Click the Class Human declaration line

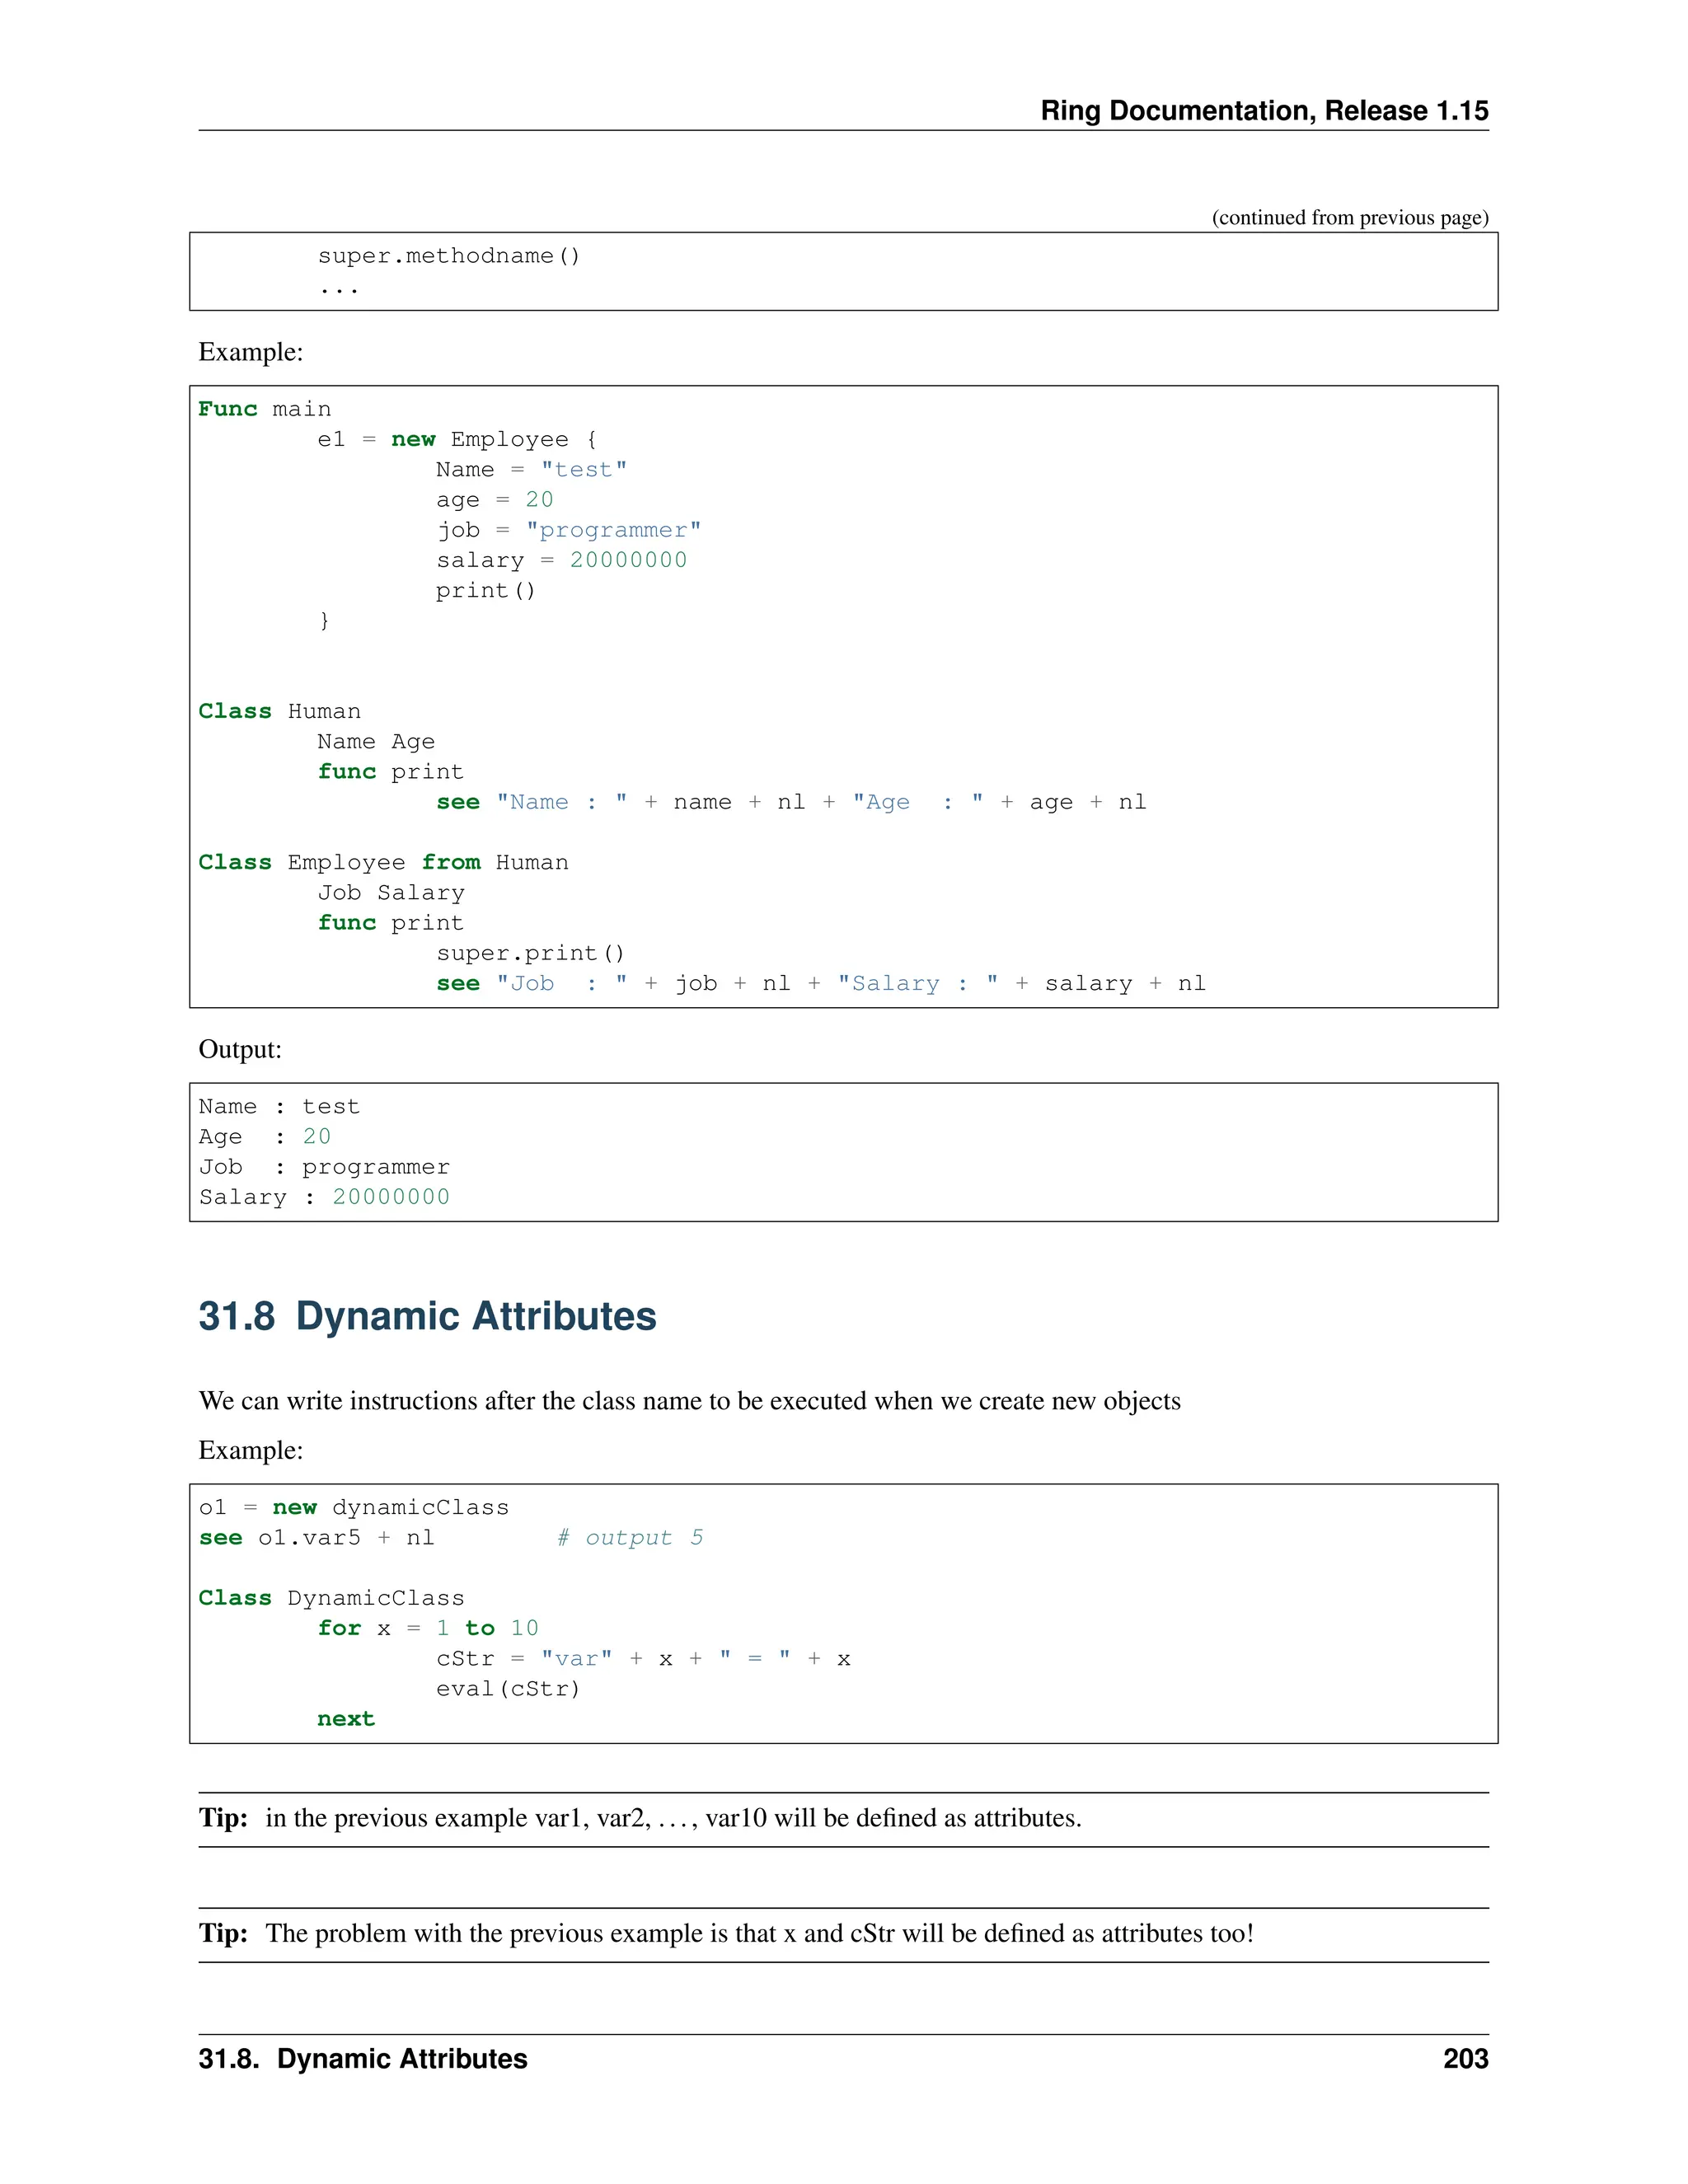coord(279,711)
